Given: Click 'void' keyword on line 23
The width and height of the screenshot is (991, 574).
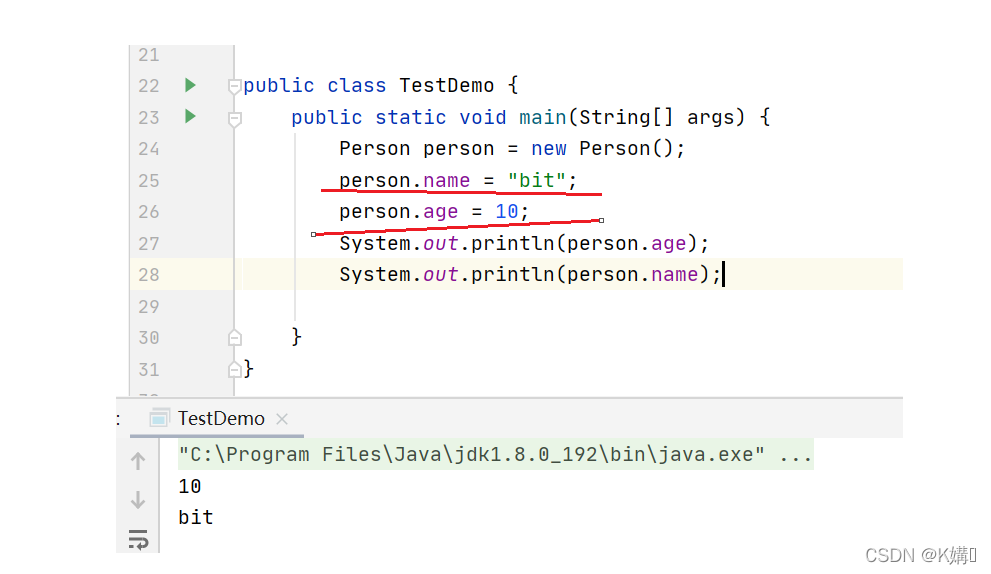Looking at the screenshot, I should click(x=483, y=117).
